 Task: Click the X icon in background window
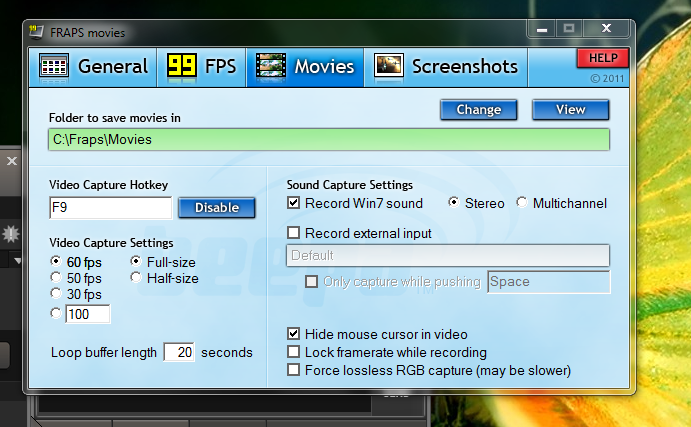[12, 161]
